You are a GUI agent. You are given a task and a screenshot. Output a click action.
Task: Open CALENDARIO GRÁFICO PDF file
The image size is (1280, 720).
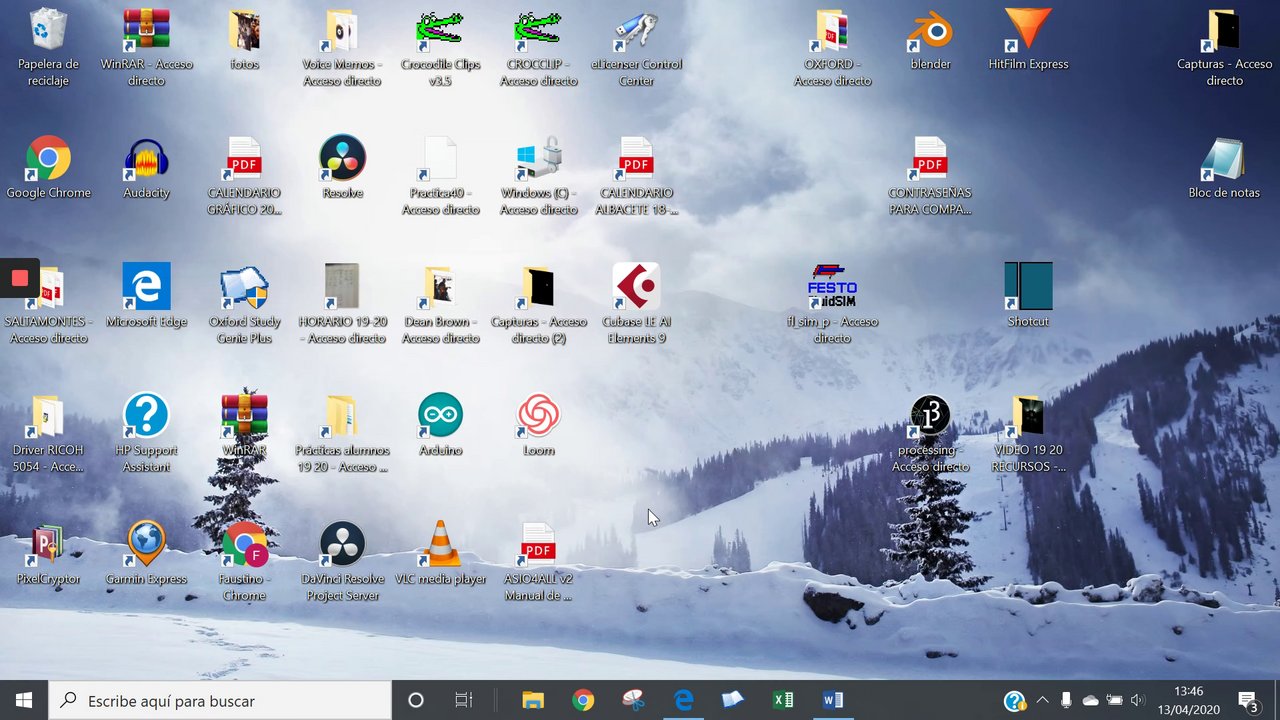coord(244,176)
